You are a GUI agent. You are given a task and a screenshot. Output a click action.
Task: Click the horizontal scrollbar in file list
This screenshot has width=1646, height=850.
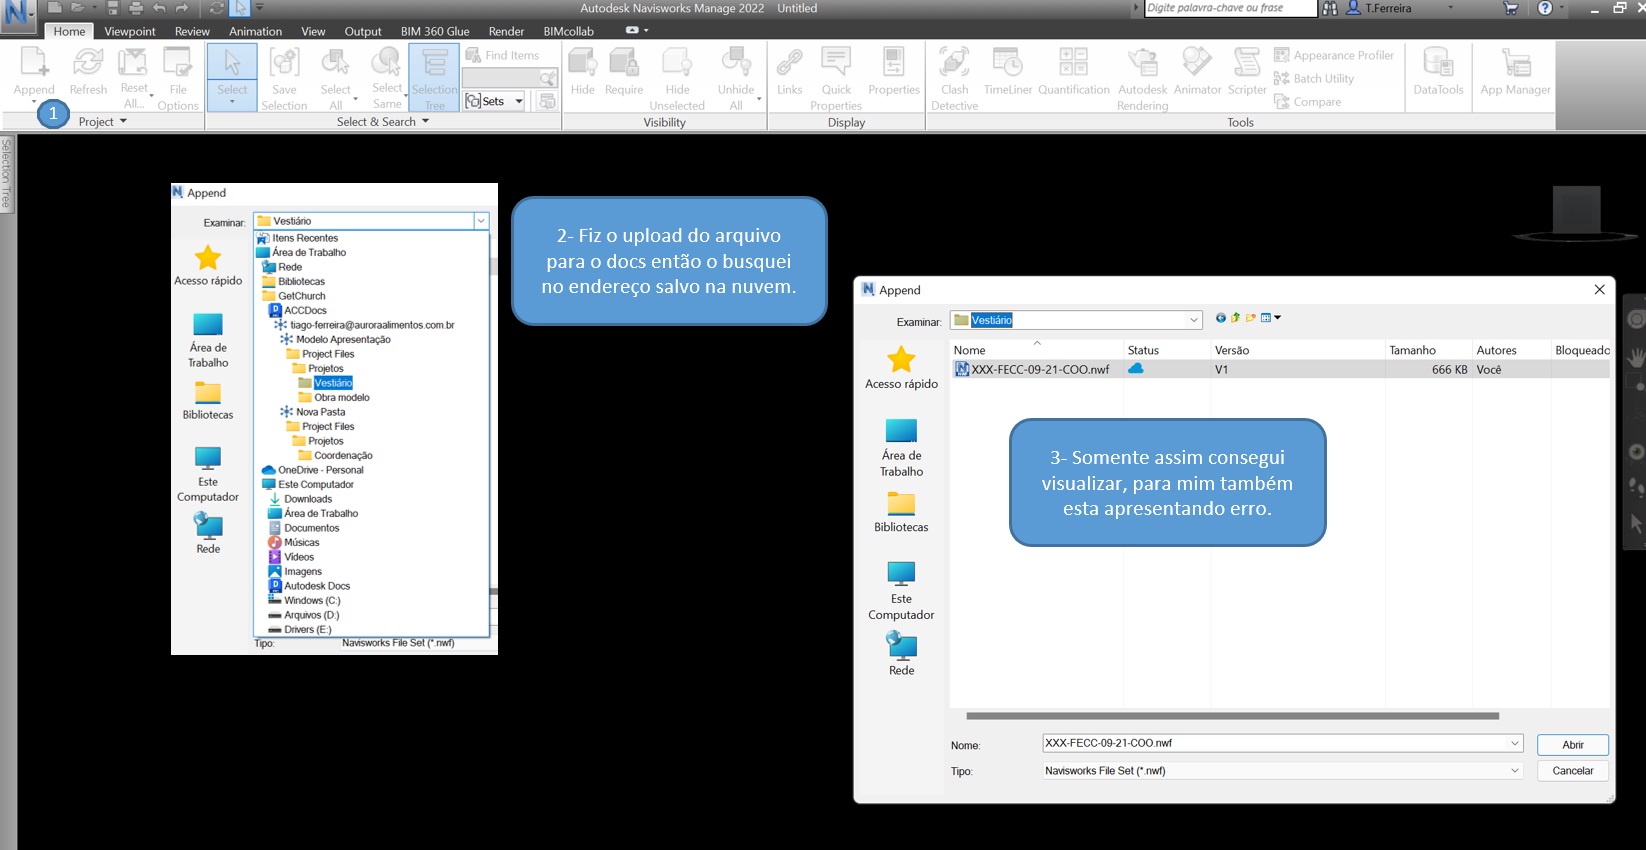click(x=1232, y=716)
